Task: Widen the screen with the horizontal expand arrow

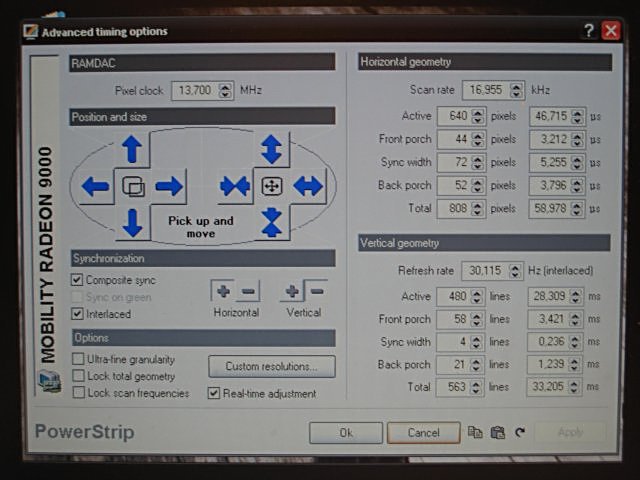Action: [308, 186]
